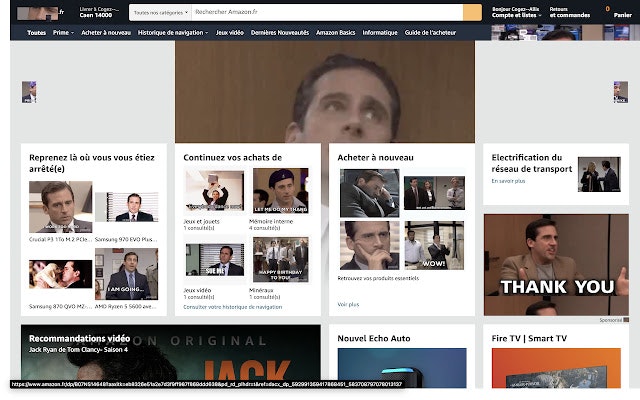Open the Jack Ryan video recommendation banner
Image resolution: width=640 pixels, height=400 pixels.
pos(171,356)
